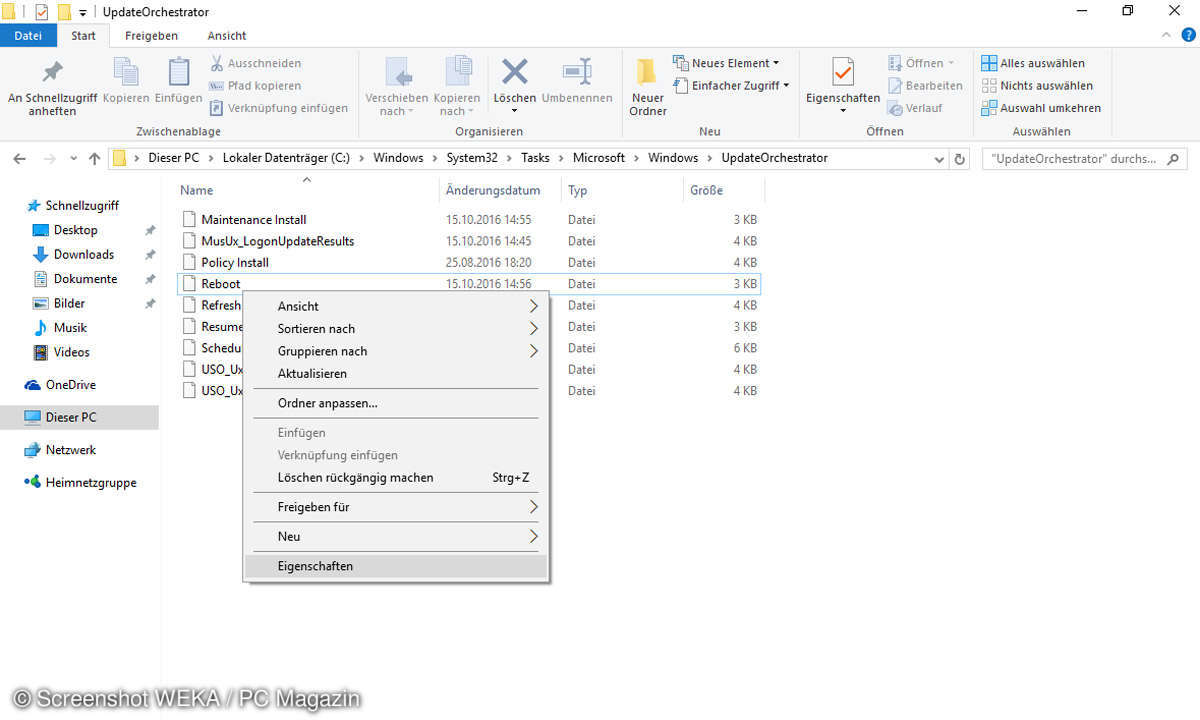Open the Datei tab
This screenshot has width=1200, height=720.
pos(28,35)
